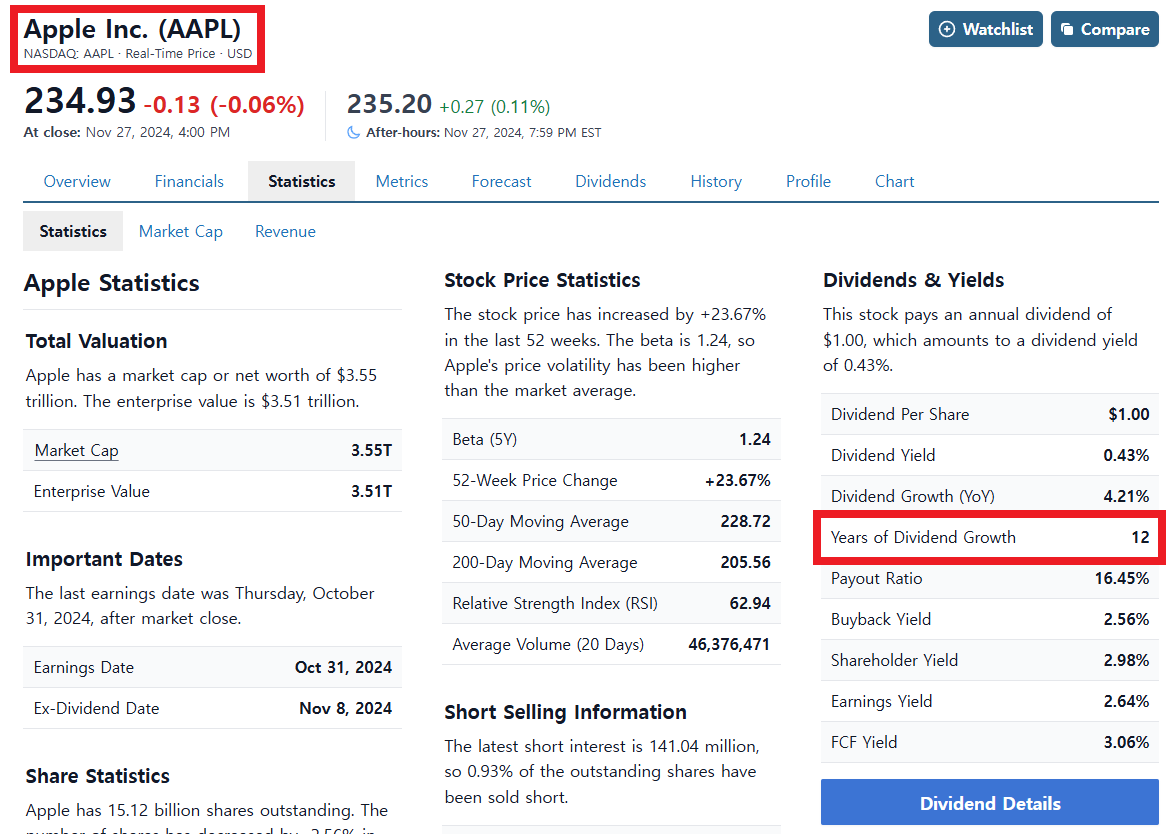Screen dimensions: 1170x834
Task: Open the Market Cap sub-tab
Action: (181, 231)
